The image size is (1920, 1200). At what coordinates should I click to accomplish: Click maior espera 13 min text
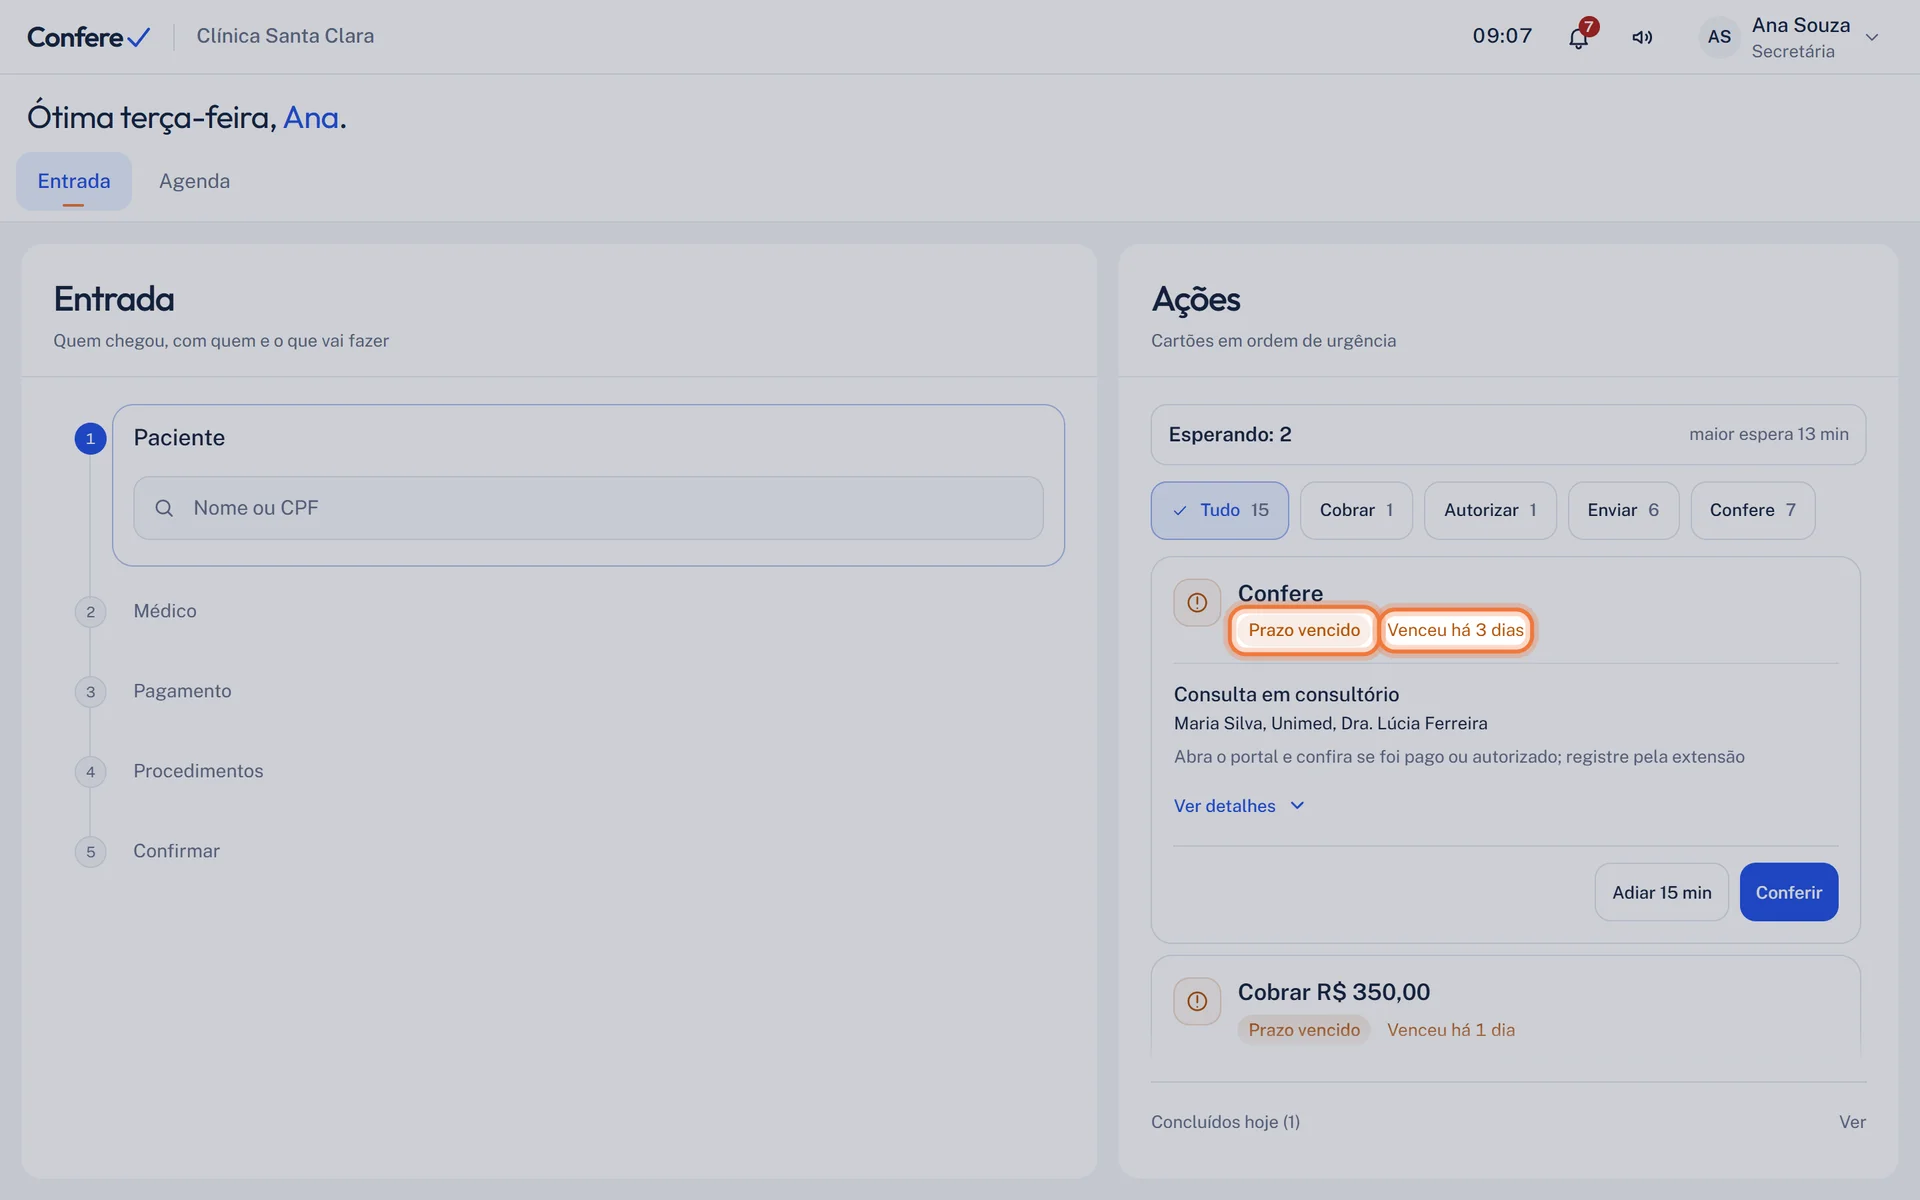[1768, 434]
